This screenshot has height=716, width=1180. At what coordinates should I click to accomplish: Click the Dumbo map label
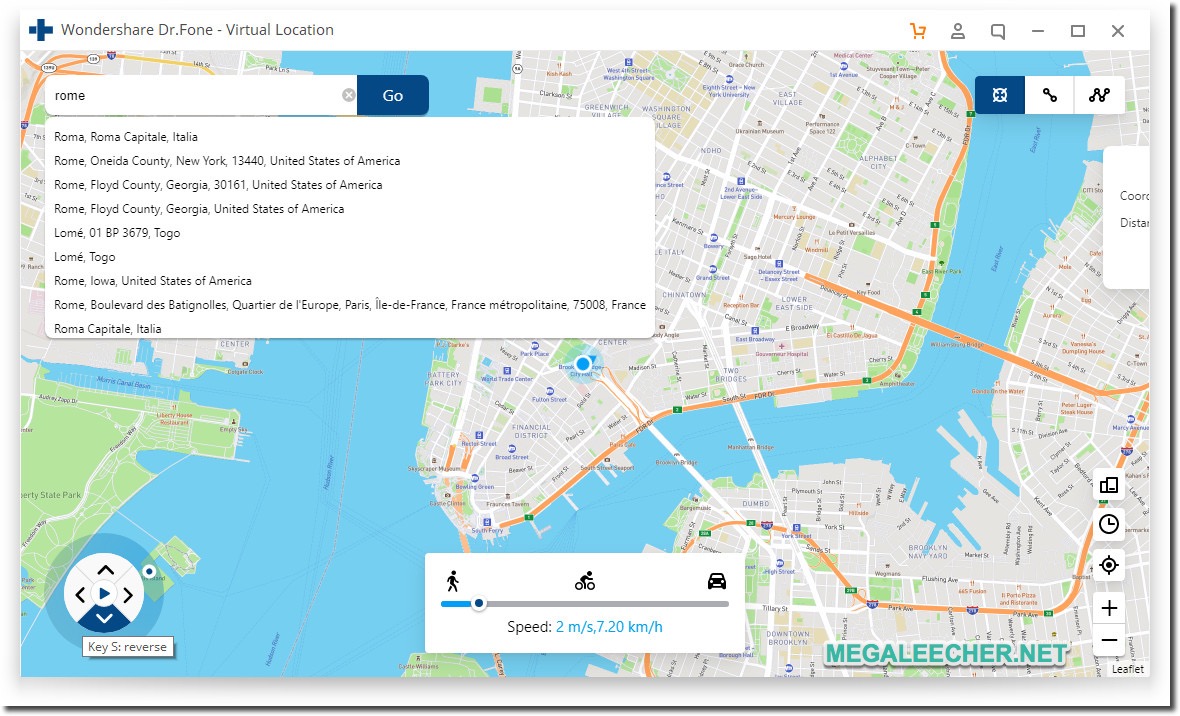point(756,504)
